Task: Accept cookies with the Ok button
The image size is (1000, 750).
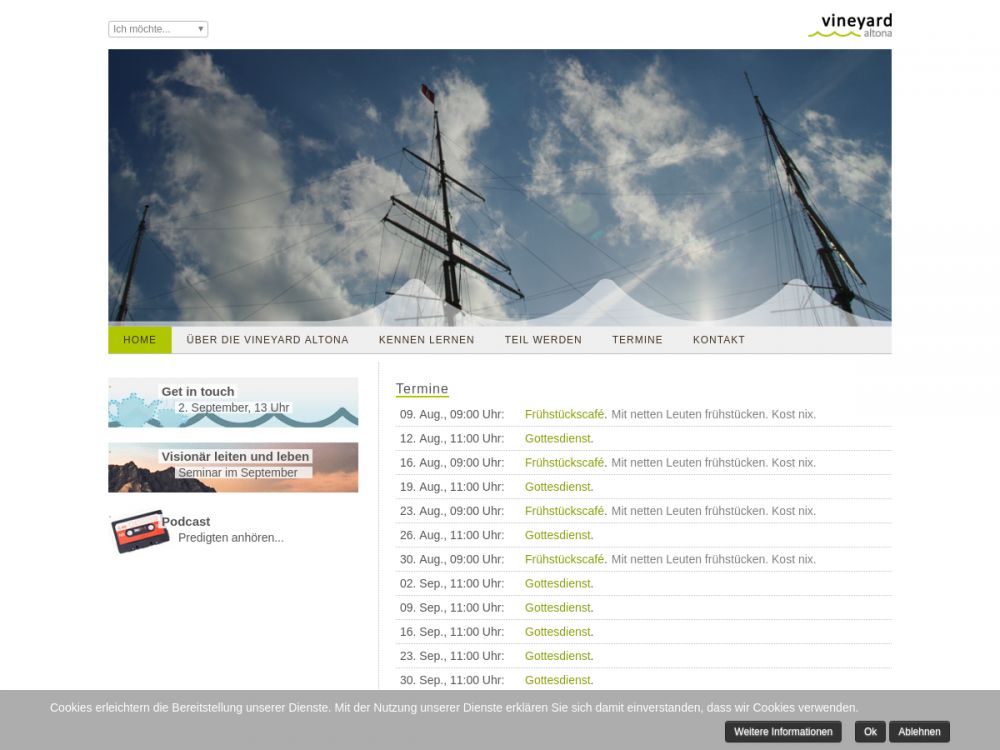Action: (870, 732)
